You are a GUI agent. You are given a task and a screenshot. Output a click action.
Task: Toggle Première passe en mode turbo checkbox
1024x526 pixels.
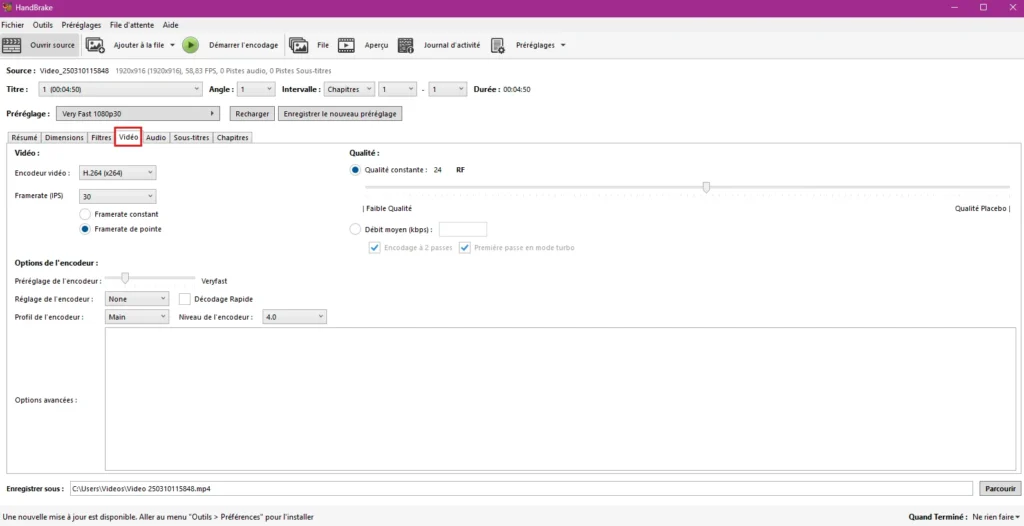(x=464, y=248)
